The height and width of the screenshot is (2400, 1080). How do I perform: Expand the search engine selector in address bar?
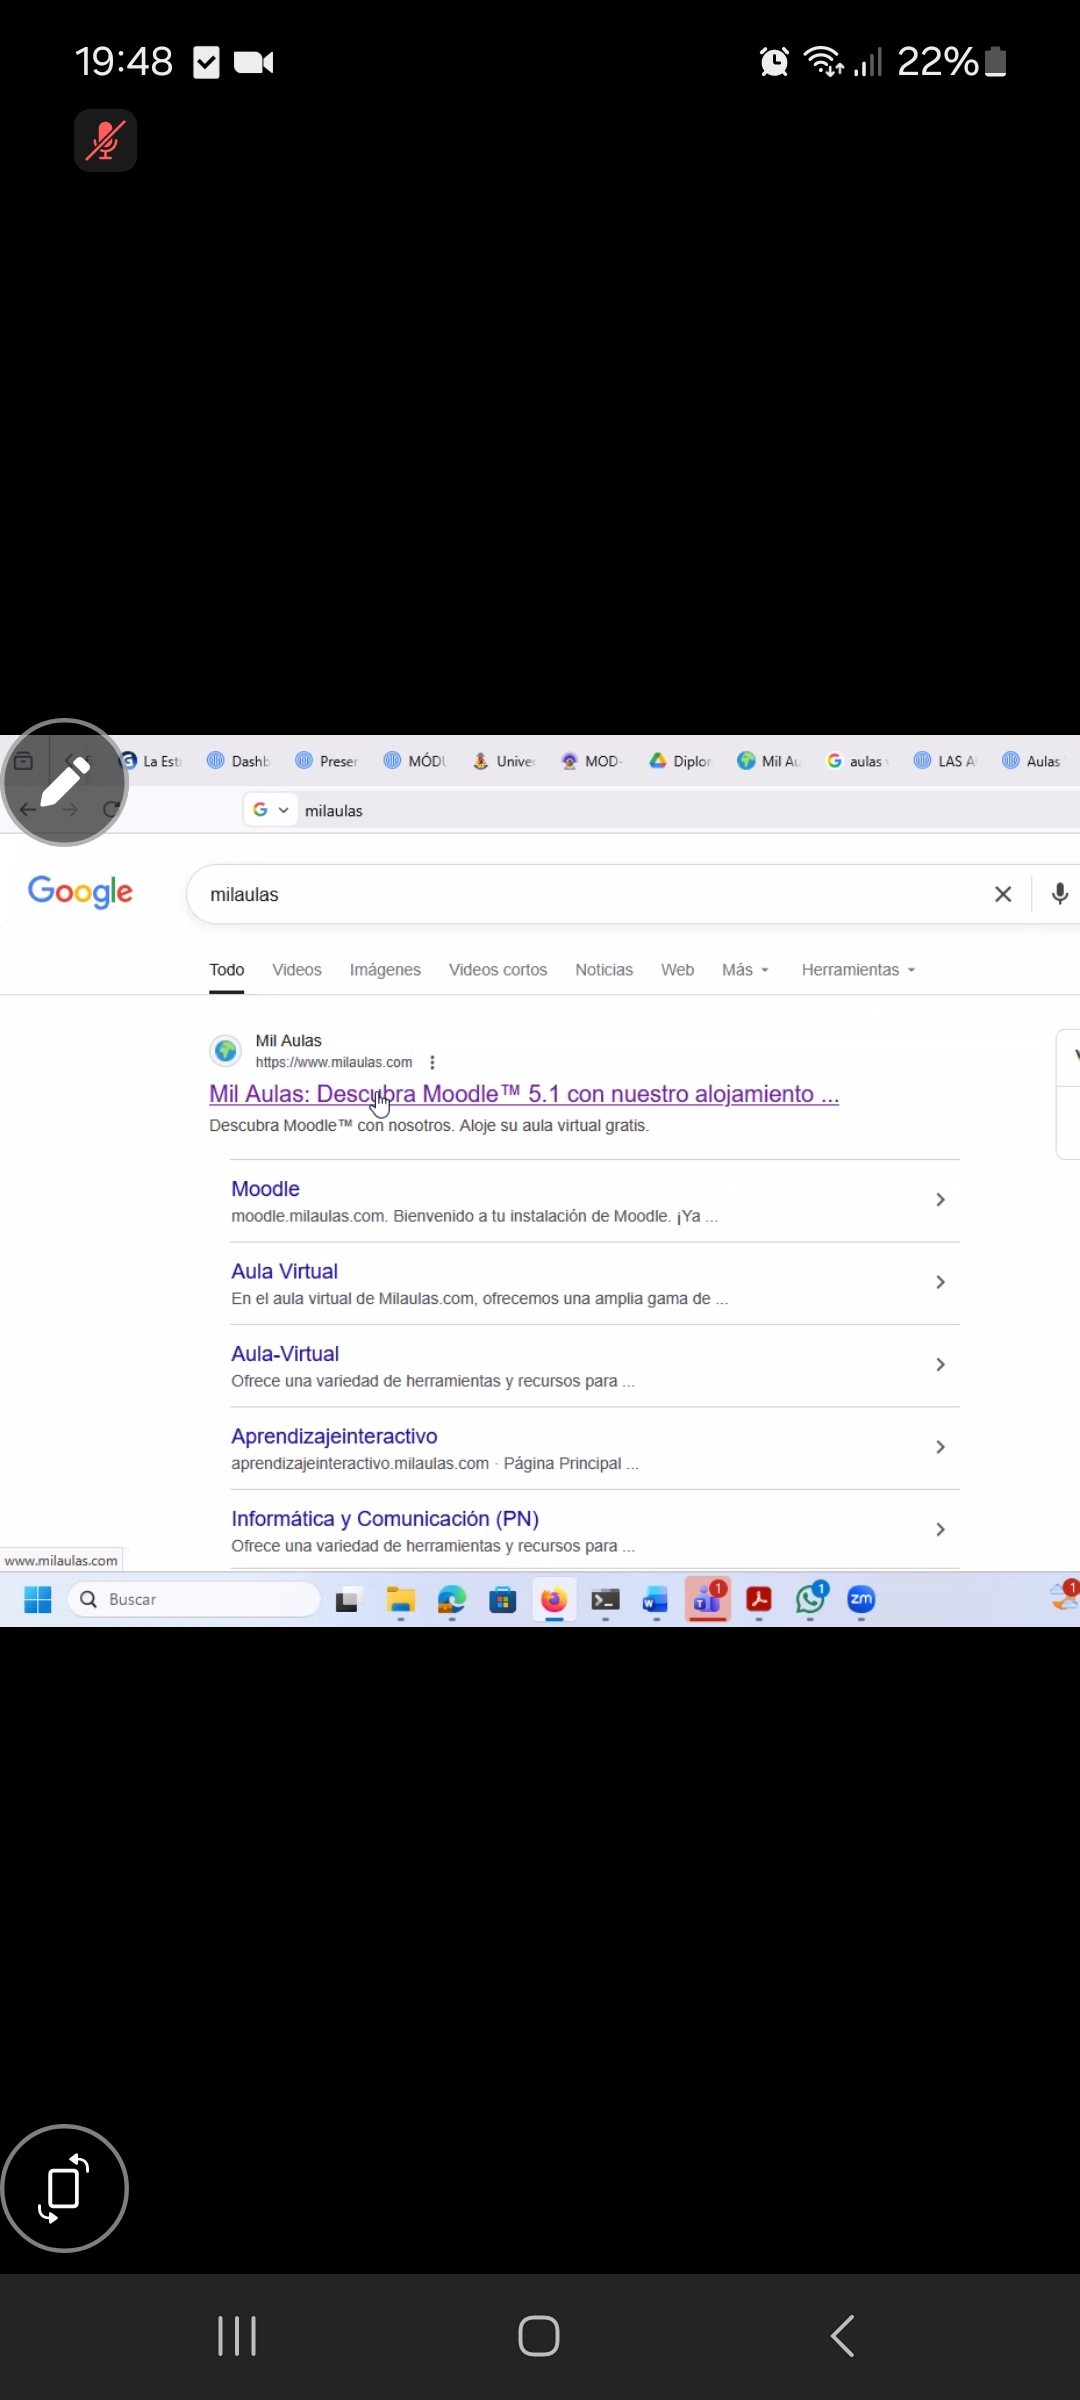pyautogui.click(x=270, y=810)
